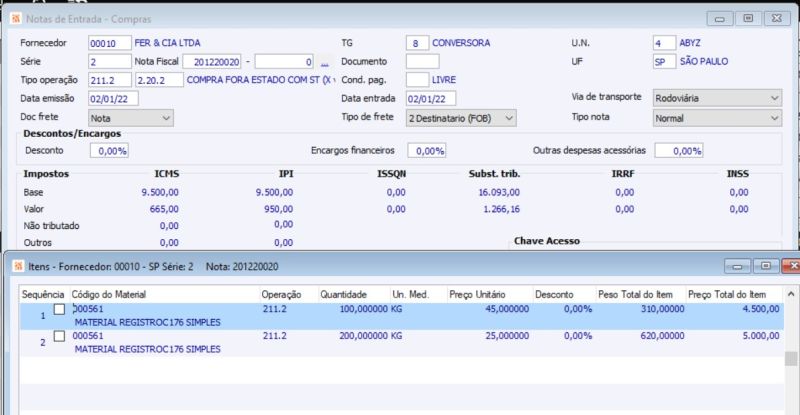
Task: Minimize the Itens window
Action: [738, 266]
